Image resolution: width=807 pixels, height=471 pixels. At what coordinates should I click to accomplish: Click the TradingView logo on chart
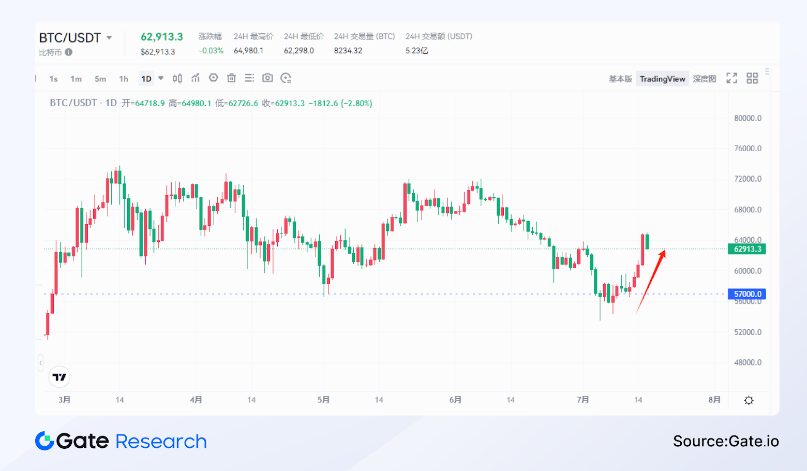[60, 377]
